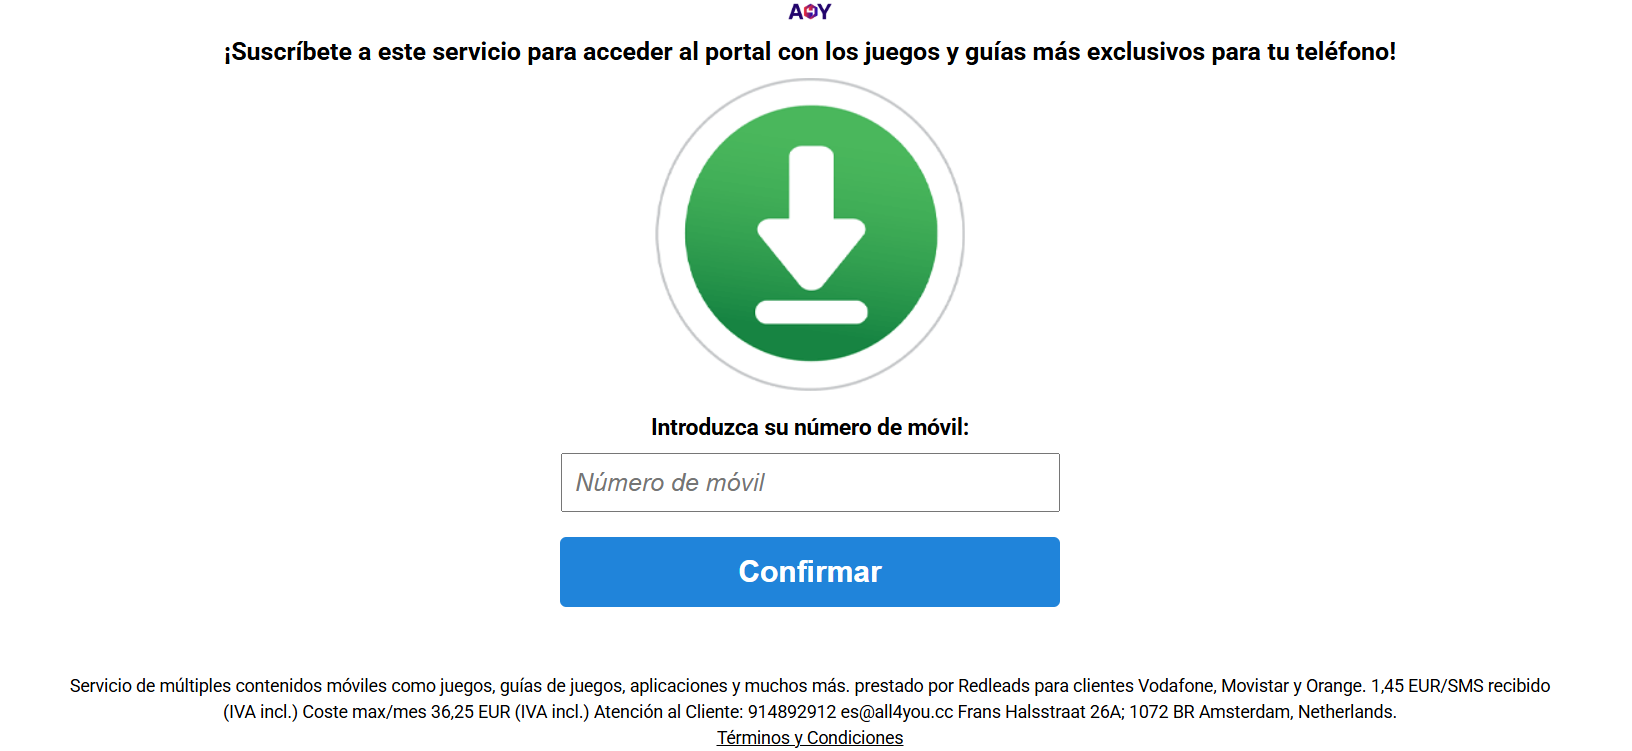
Task: Click the es@all4you.cc email address
Action: [897, 712]
